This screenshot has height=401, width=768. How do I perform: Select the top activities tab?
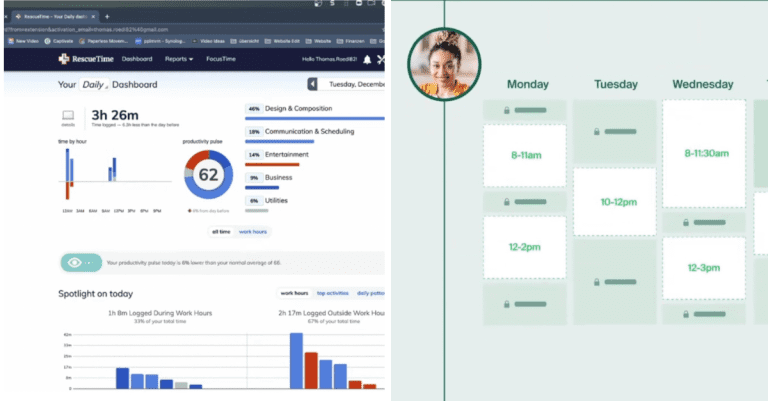point(333,293)
